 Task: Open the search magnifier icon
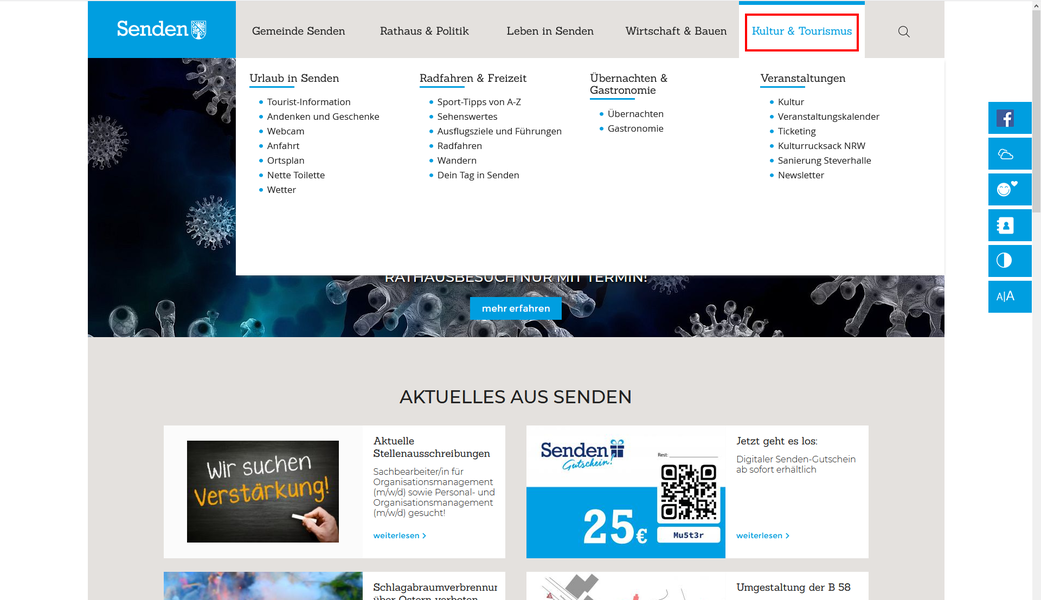(x=904, y=31)
